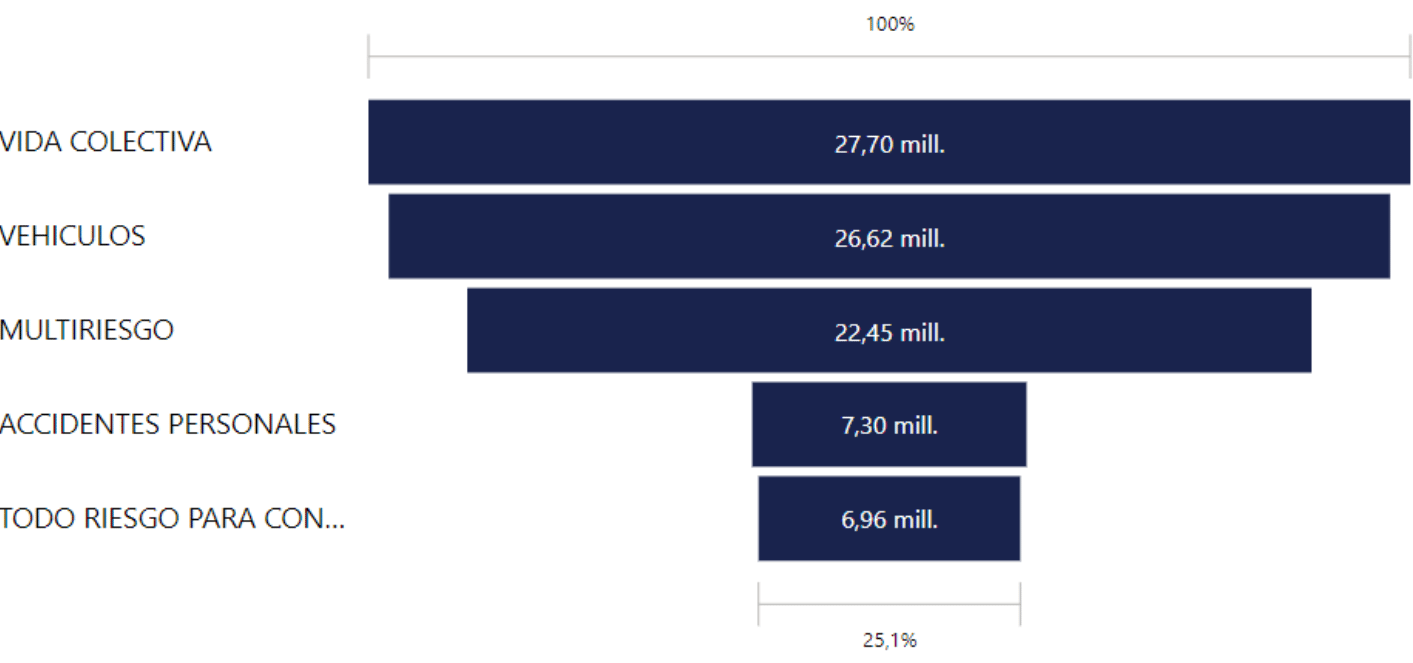Click the ACCIDENTES PERSONALES category label
The width and height of the screenshot is (1413, 663).
(167, 424)
